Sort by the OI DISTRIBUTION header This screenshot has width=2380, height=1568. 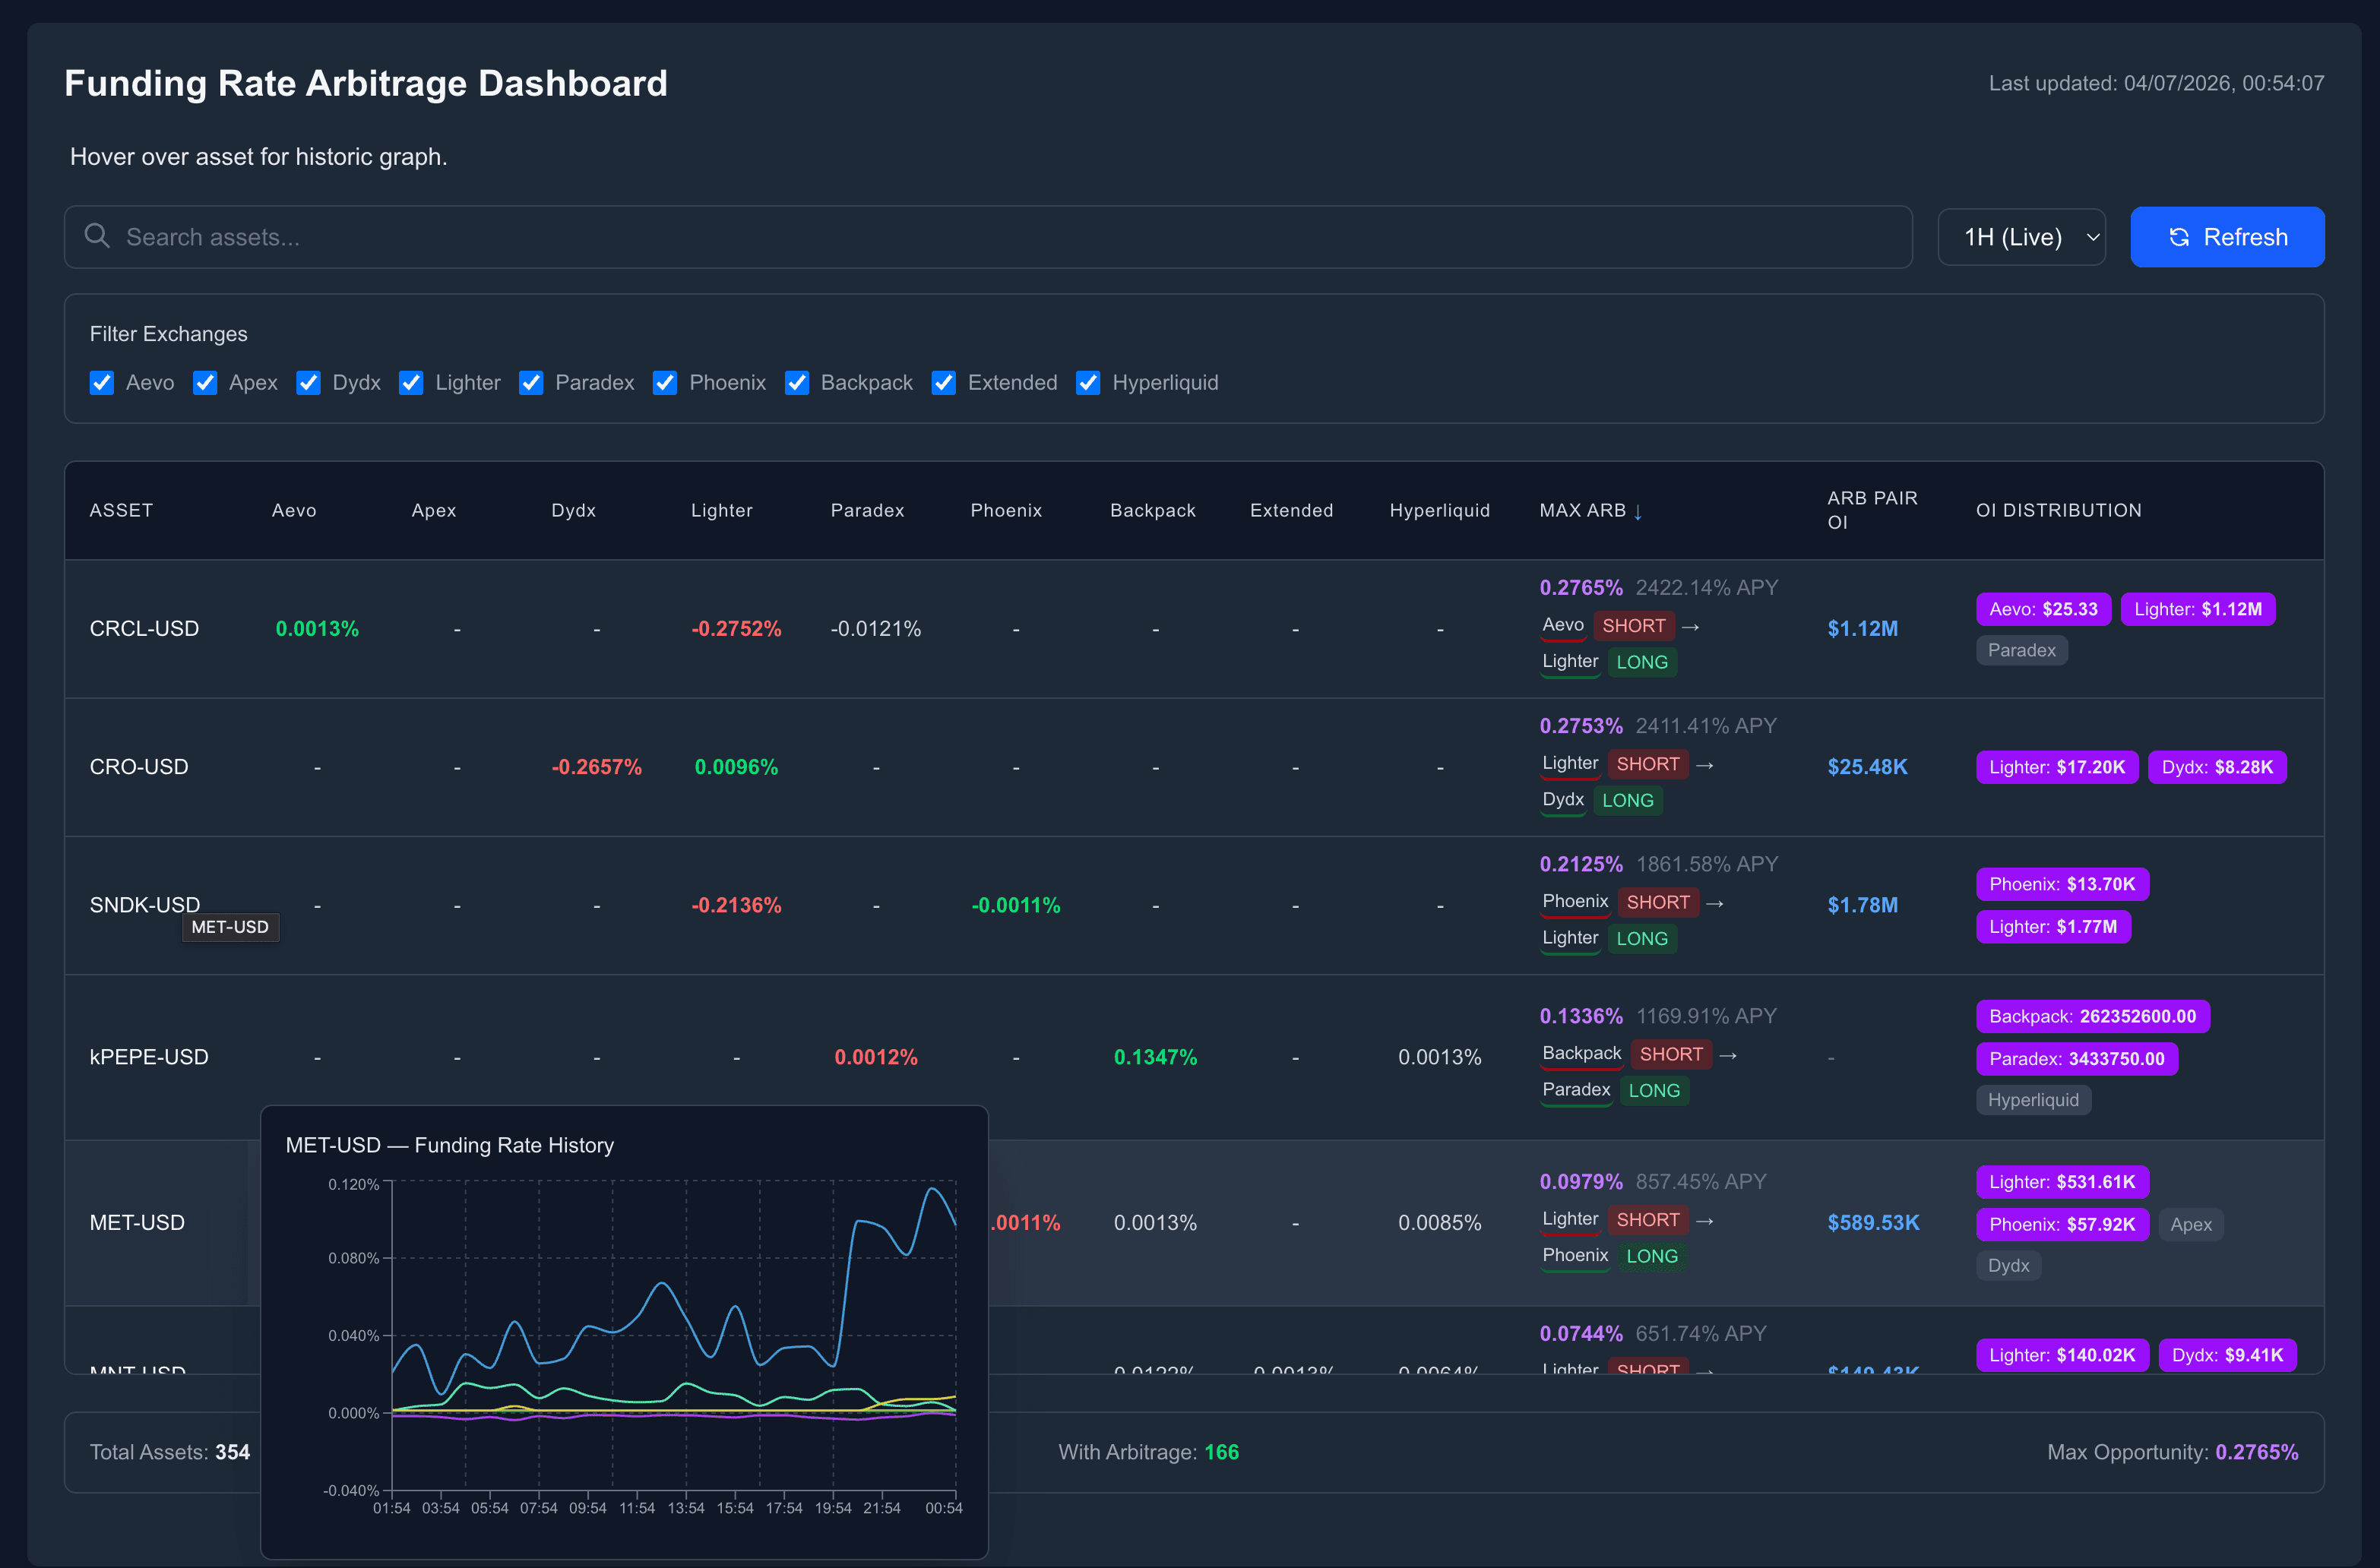[2058, 510]
